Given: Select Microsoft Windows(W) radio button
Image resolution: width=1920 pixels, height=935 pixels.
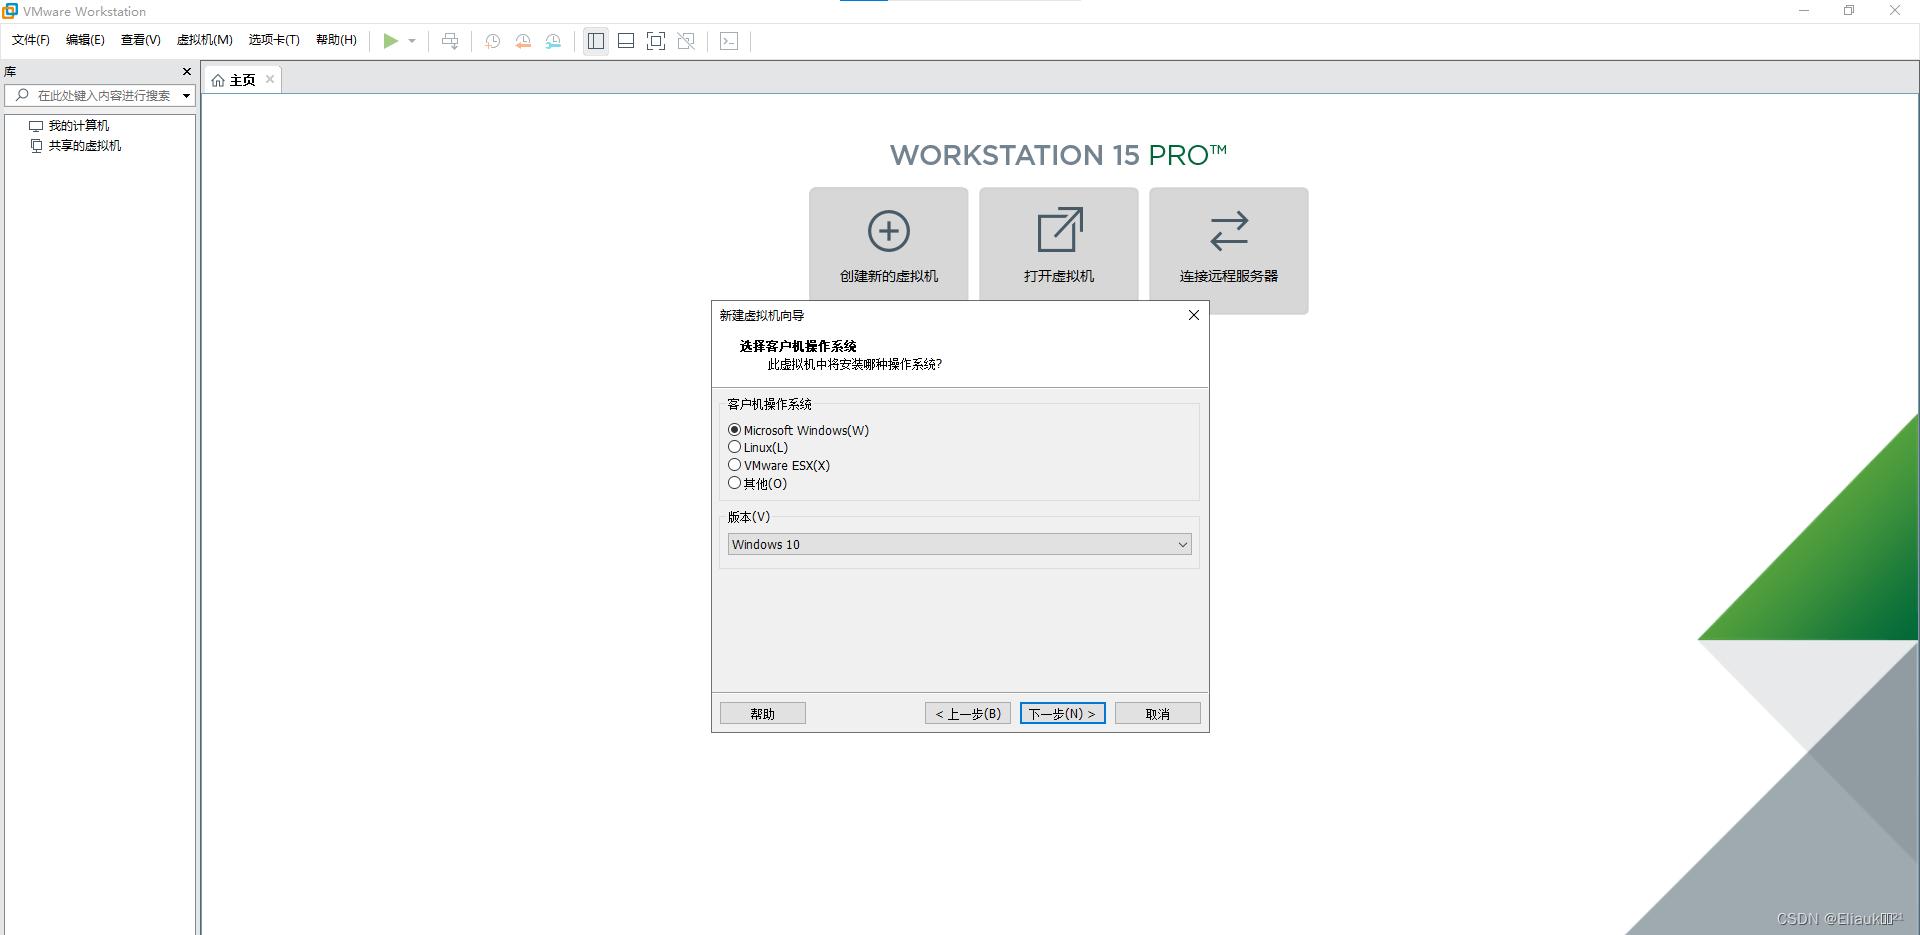Looking at the screenshot, I should 735,430.
